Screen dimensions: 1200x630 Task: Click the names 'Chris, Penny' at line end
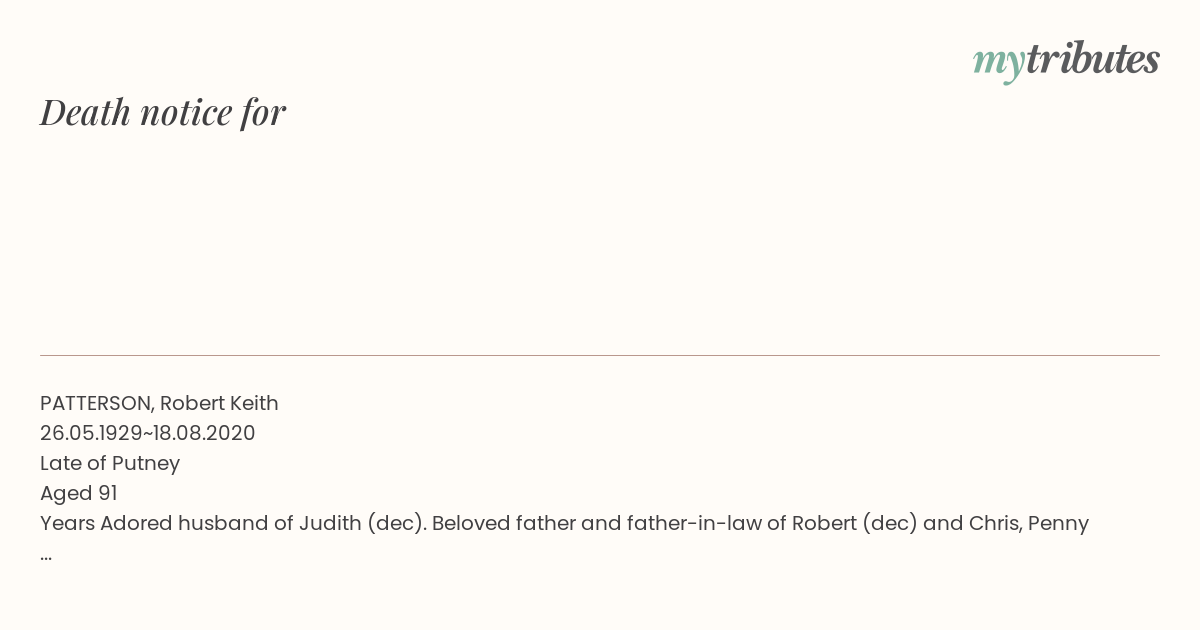1029,523
